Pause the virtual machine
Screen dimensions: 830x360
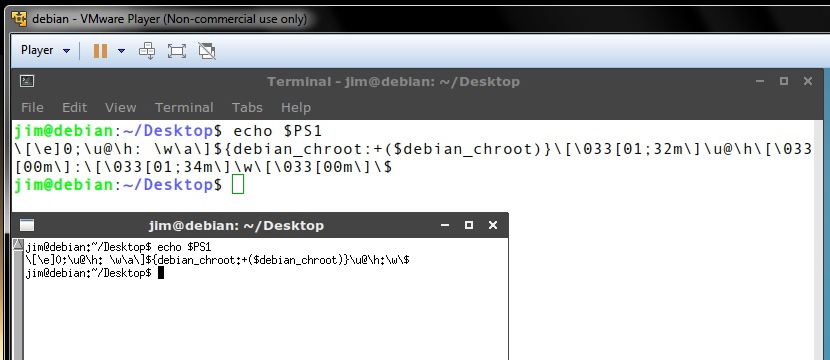tap(100, 51)
